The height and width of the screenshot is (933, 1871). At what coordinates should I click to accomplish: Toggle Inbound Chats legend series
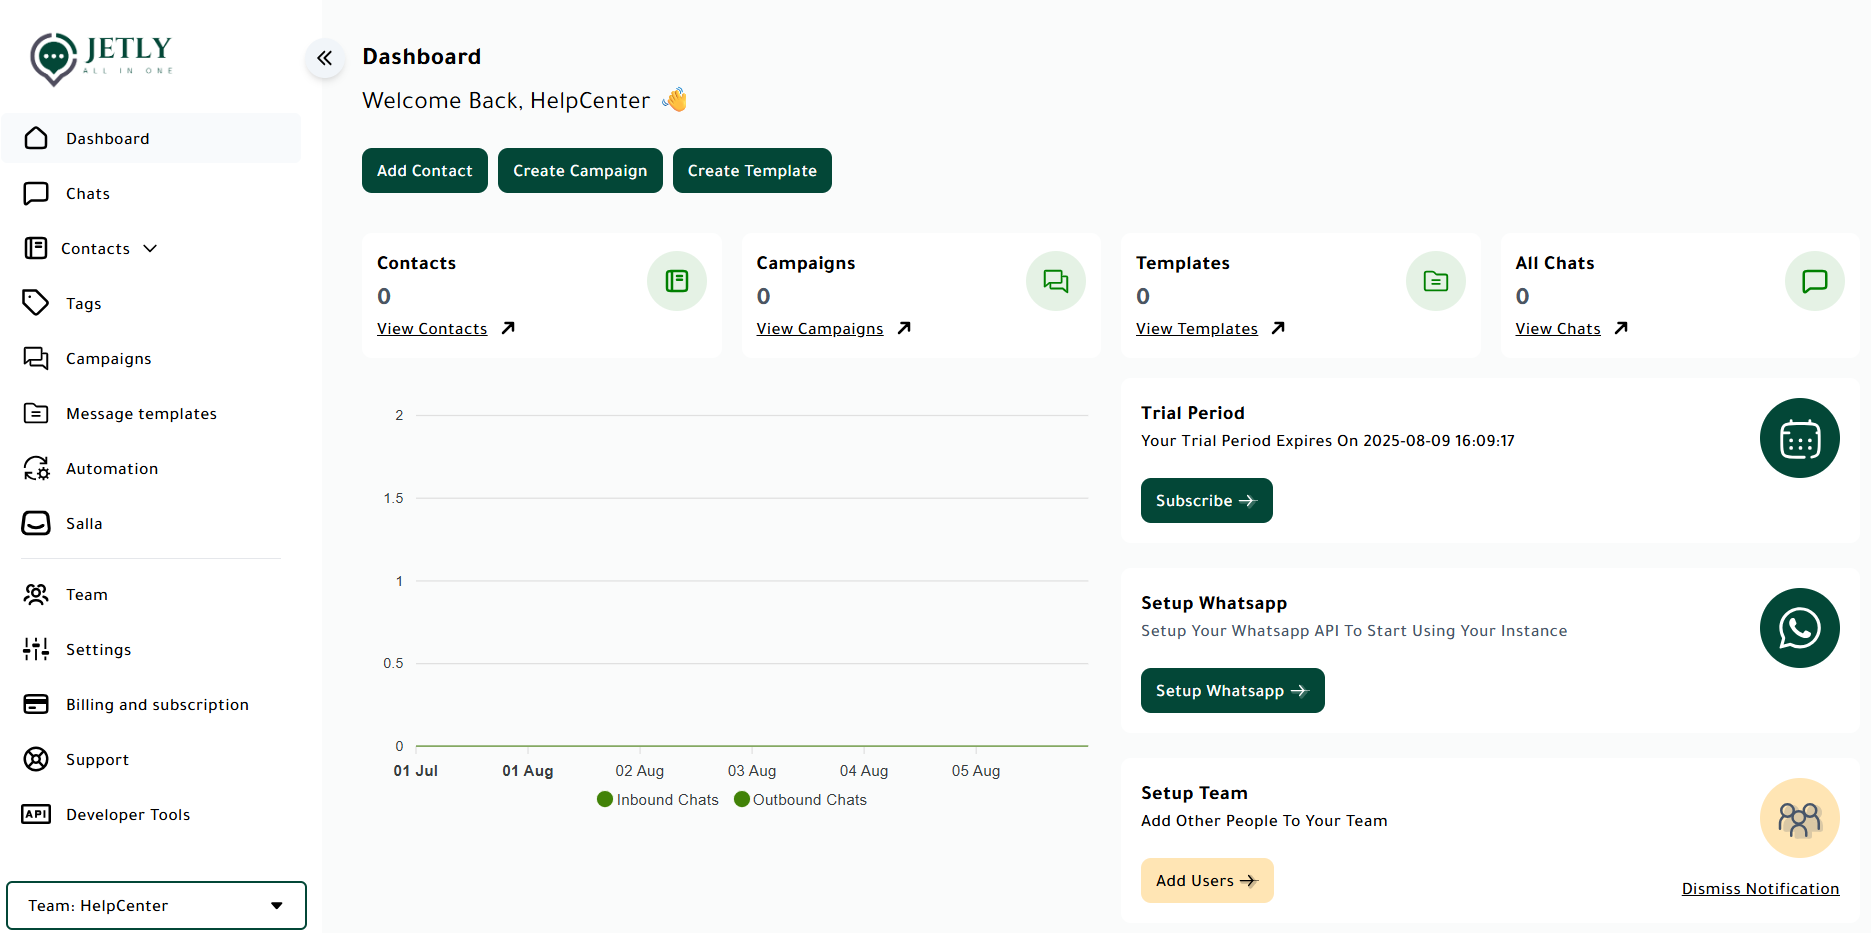(658, 800)
